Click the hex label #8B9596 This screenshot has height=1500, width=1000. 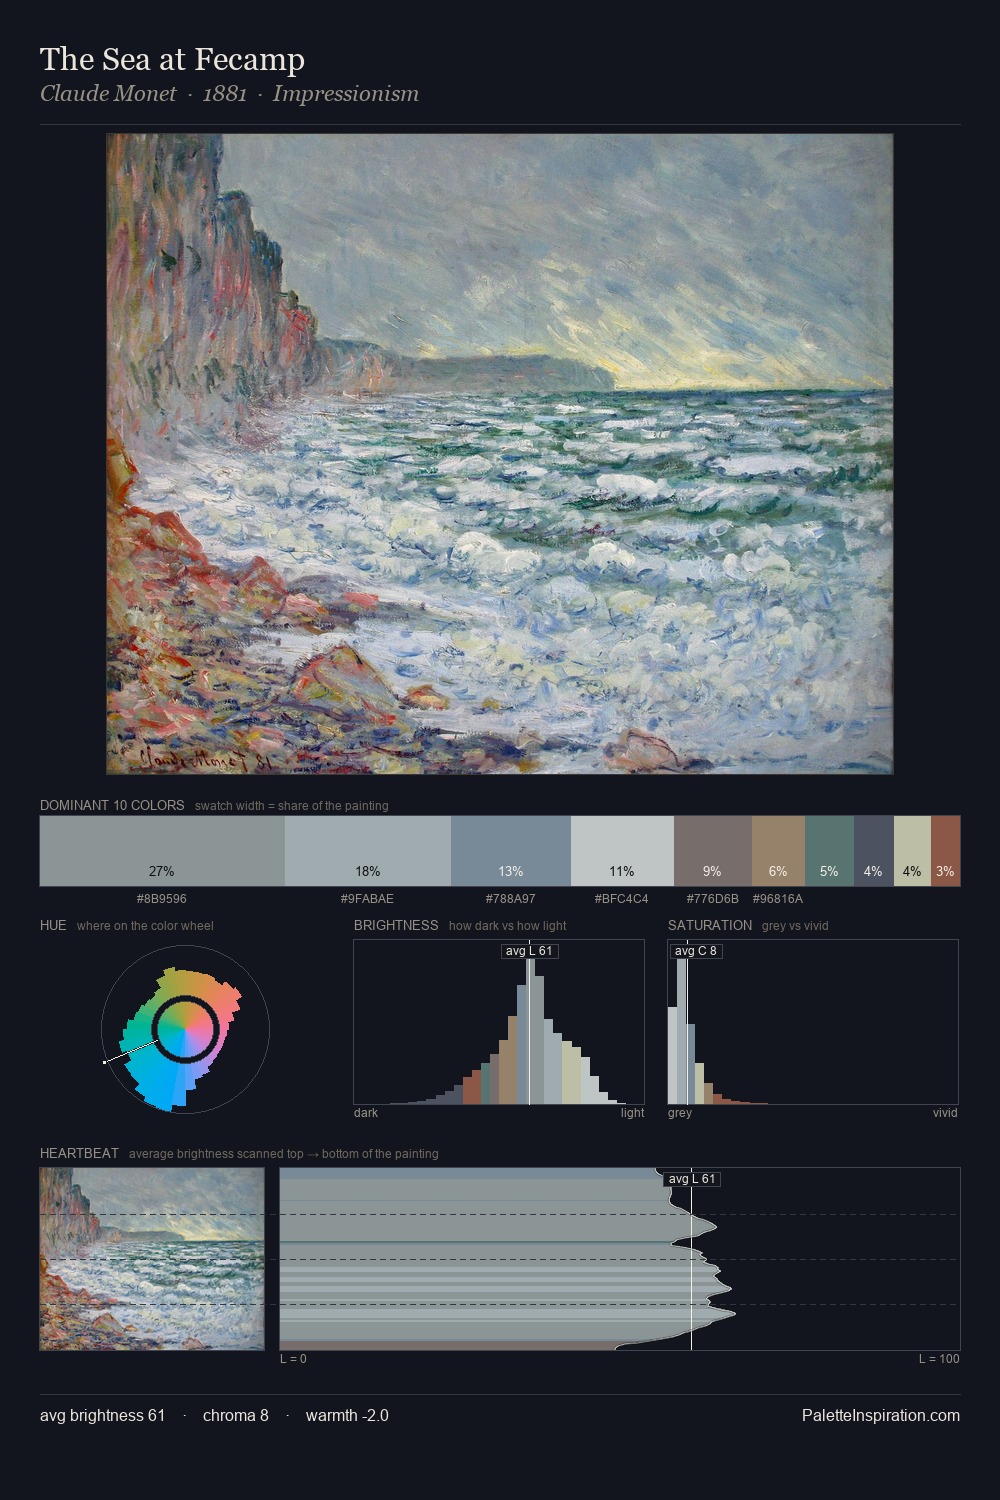(x=162, y=899)
